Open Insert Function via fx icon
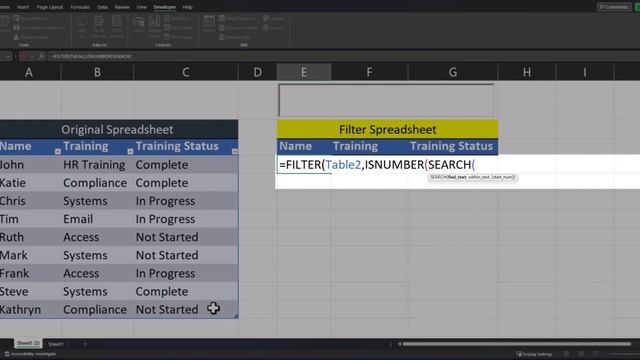Screen dimensions: 640x360 click(41, 56)
